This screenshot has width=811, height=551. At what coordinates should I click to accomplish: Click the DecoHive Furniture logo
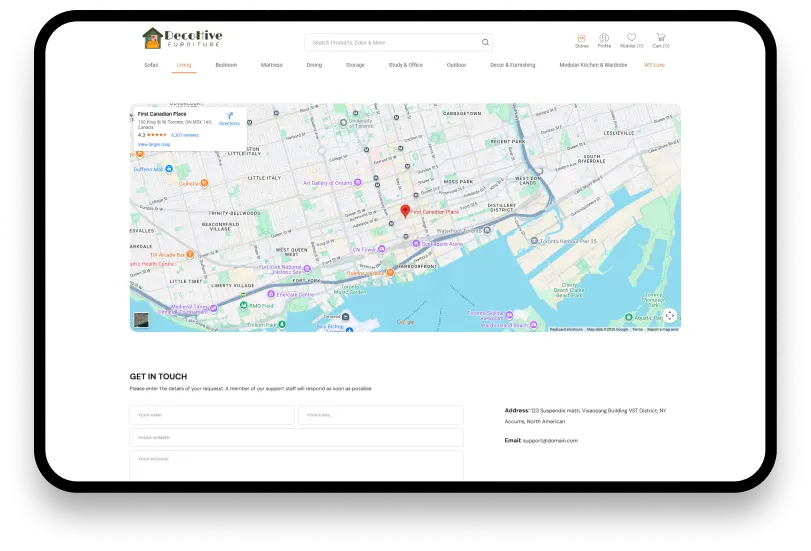pos(182,38)
